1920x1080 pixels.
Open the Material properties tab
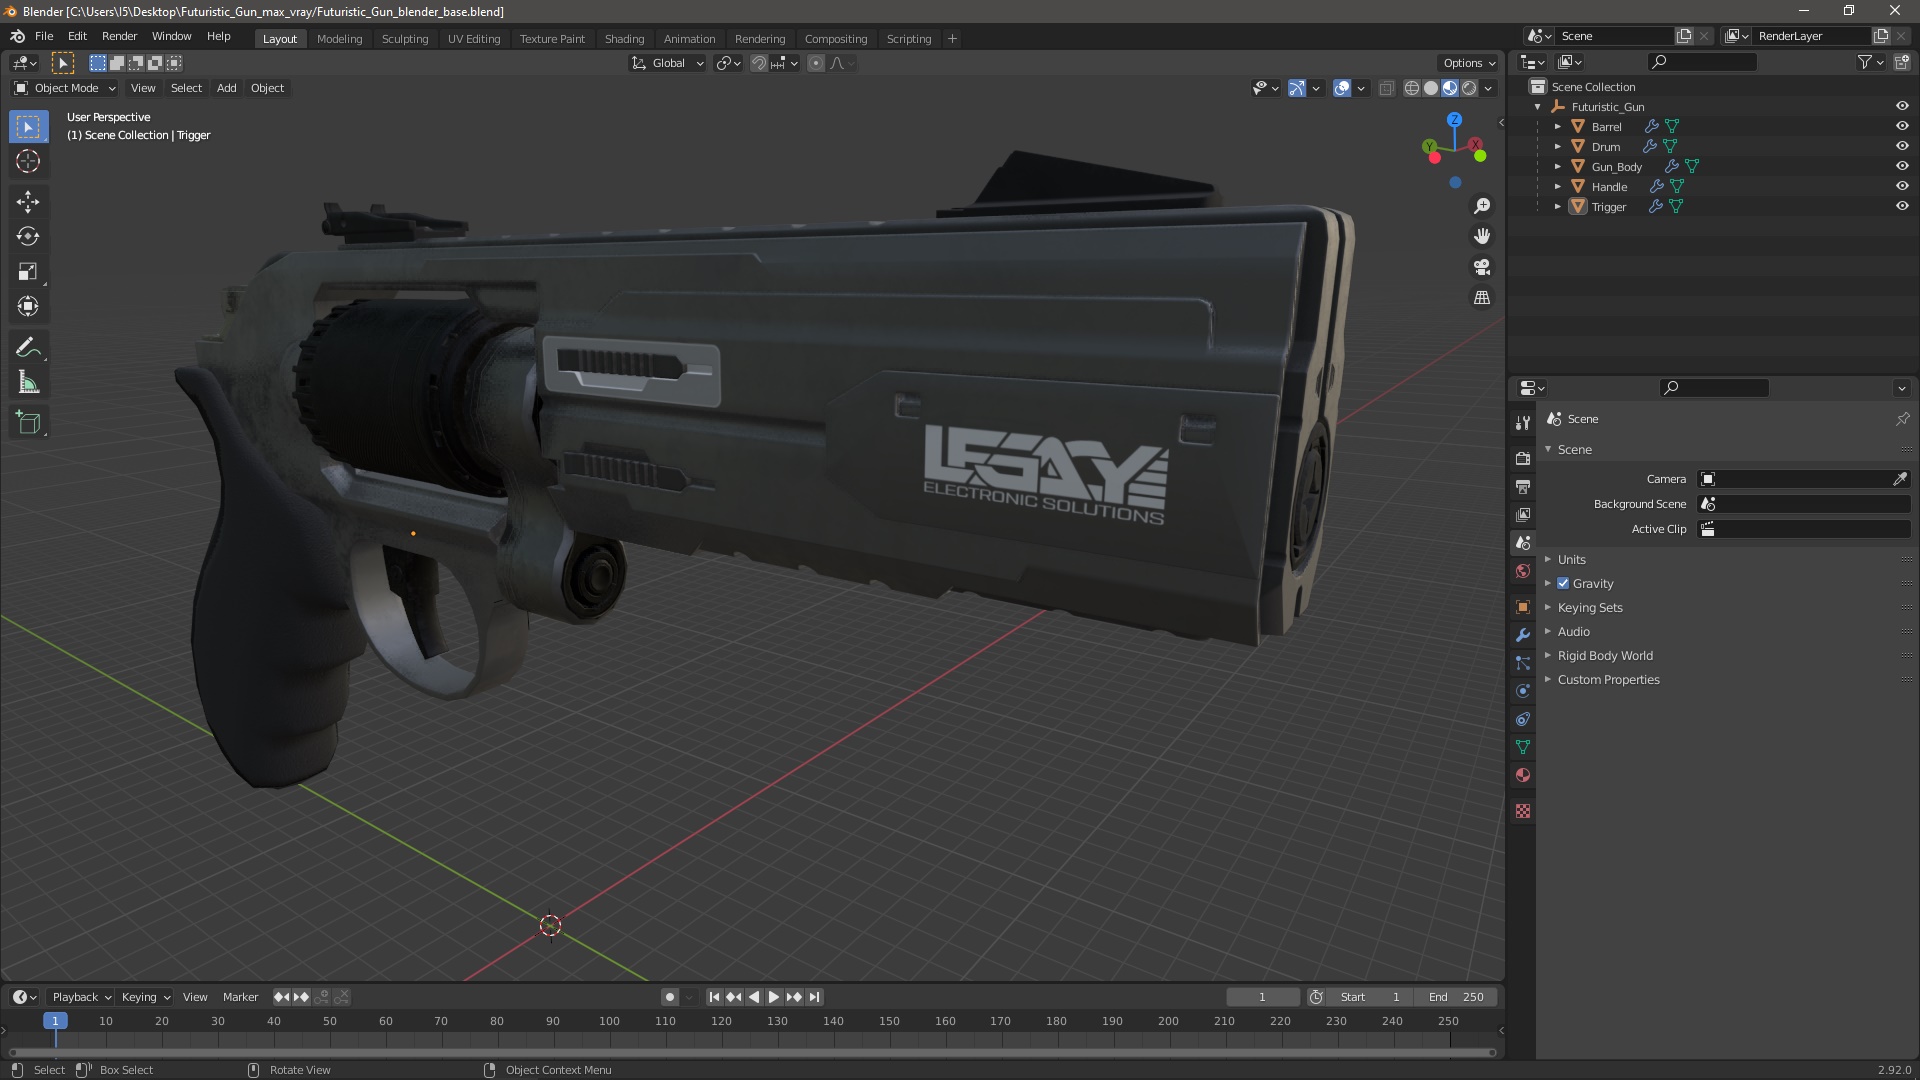1523,775
